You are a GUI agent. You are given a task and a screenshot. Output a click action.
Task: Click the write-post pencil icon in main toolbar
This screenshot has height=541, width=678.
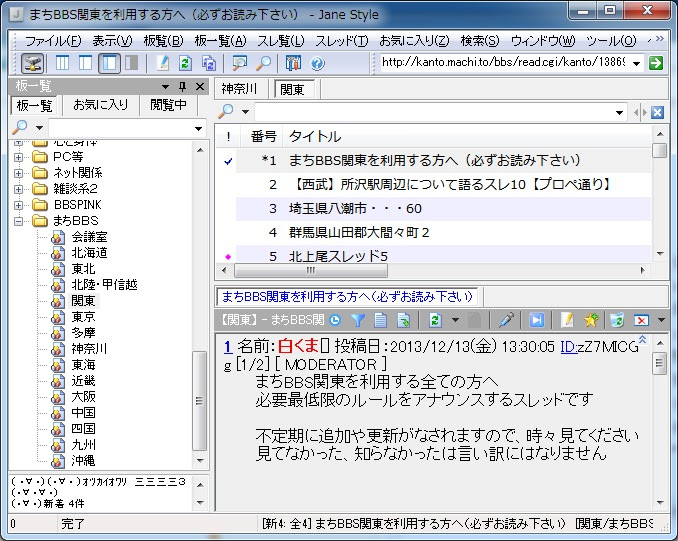[x=163, y=63]
